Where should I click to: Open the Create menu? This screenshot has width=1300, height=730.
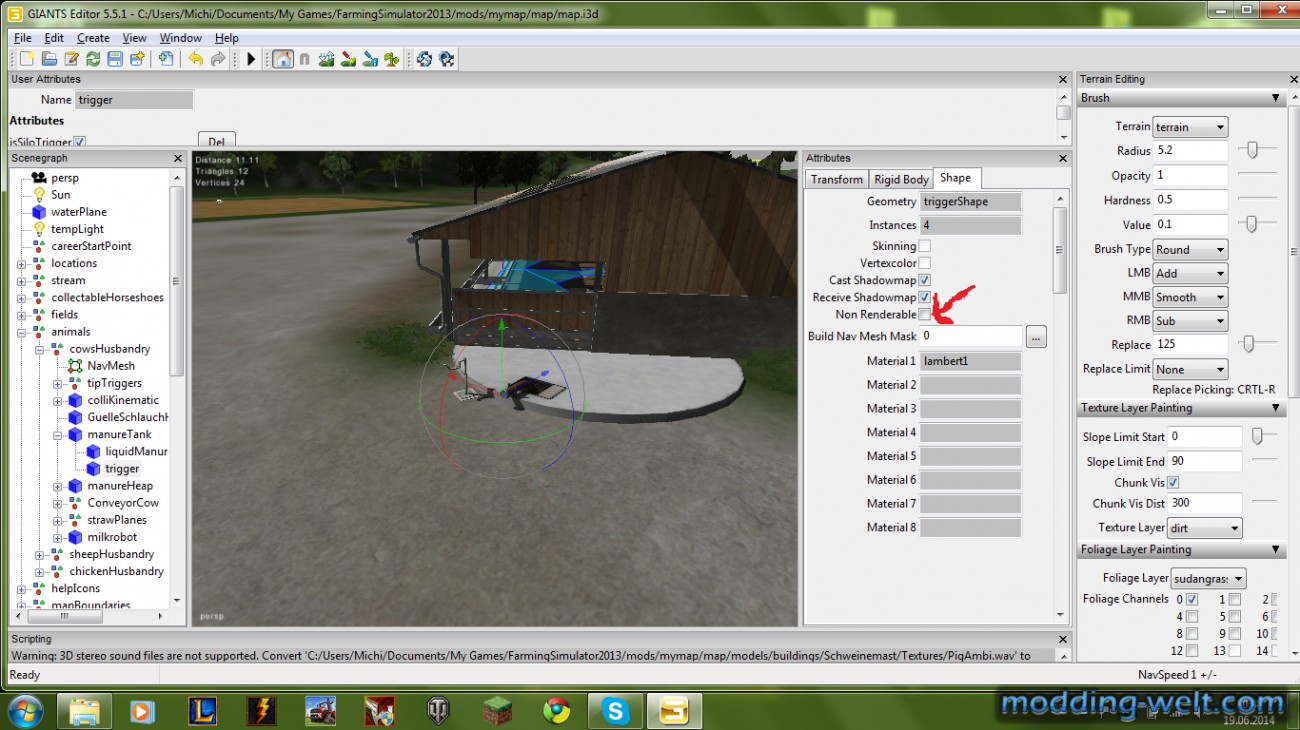(x=93, y=38)
